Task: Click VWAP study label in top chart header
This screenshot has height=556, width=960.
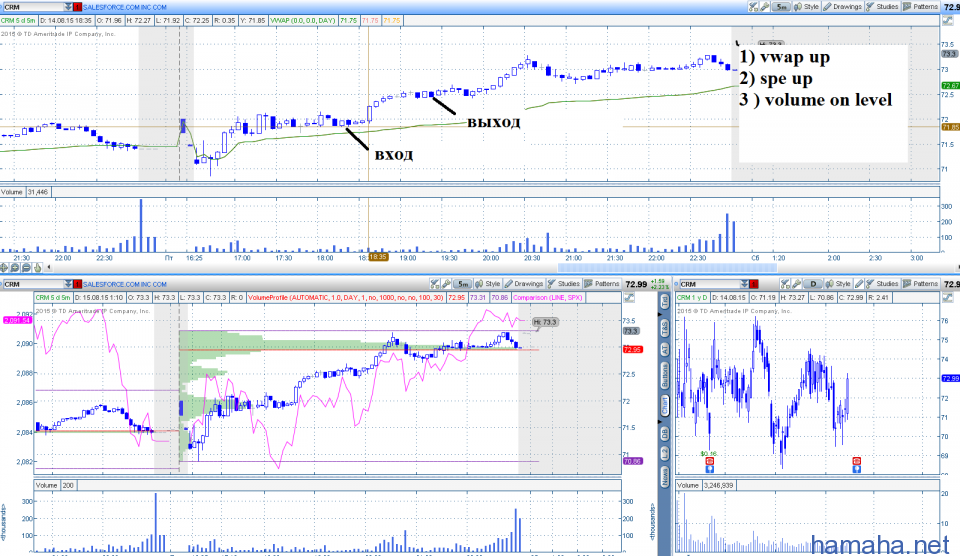Action: coord(303,20)
